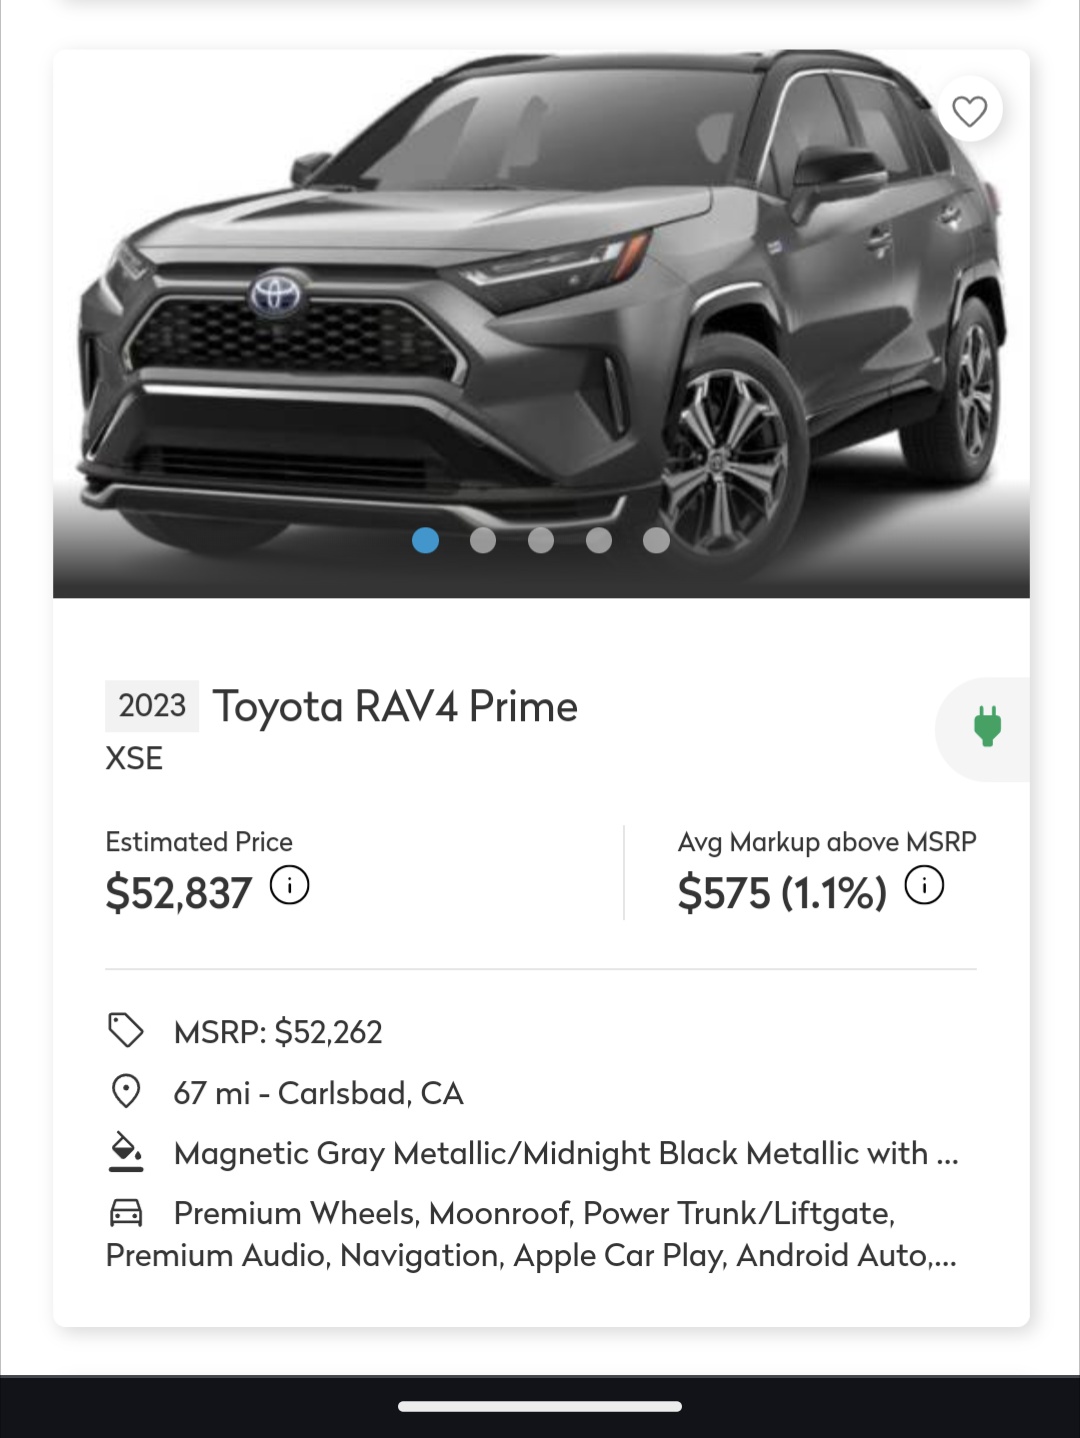This screenshot has height=1438, width=1080.
Task: Select the second carousel dot
Action: point(483,540)
